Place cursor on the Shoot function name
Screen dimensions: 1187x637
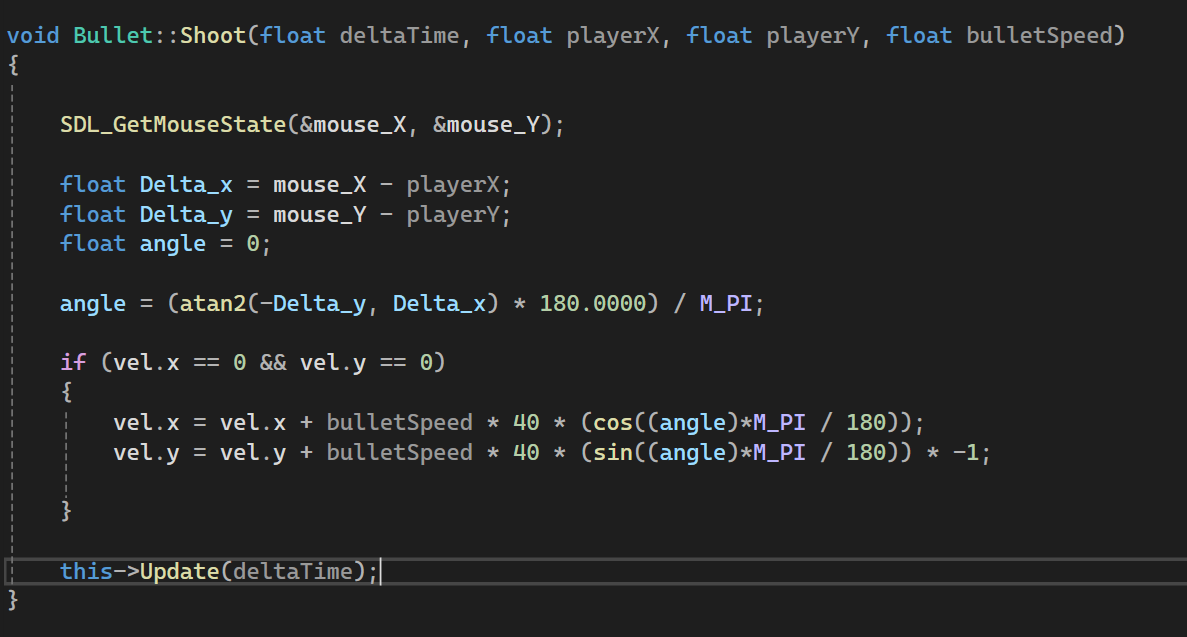(213, 36)
